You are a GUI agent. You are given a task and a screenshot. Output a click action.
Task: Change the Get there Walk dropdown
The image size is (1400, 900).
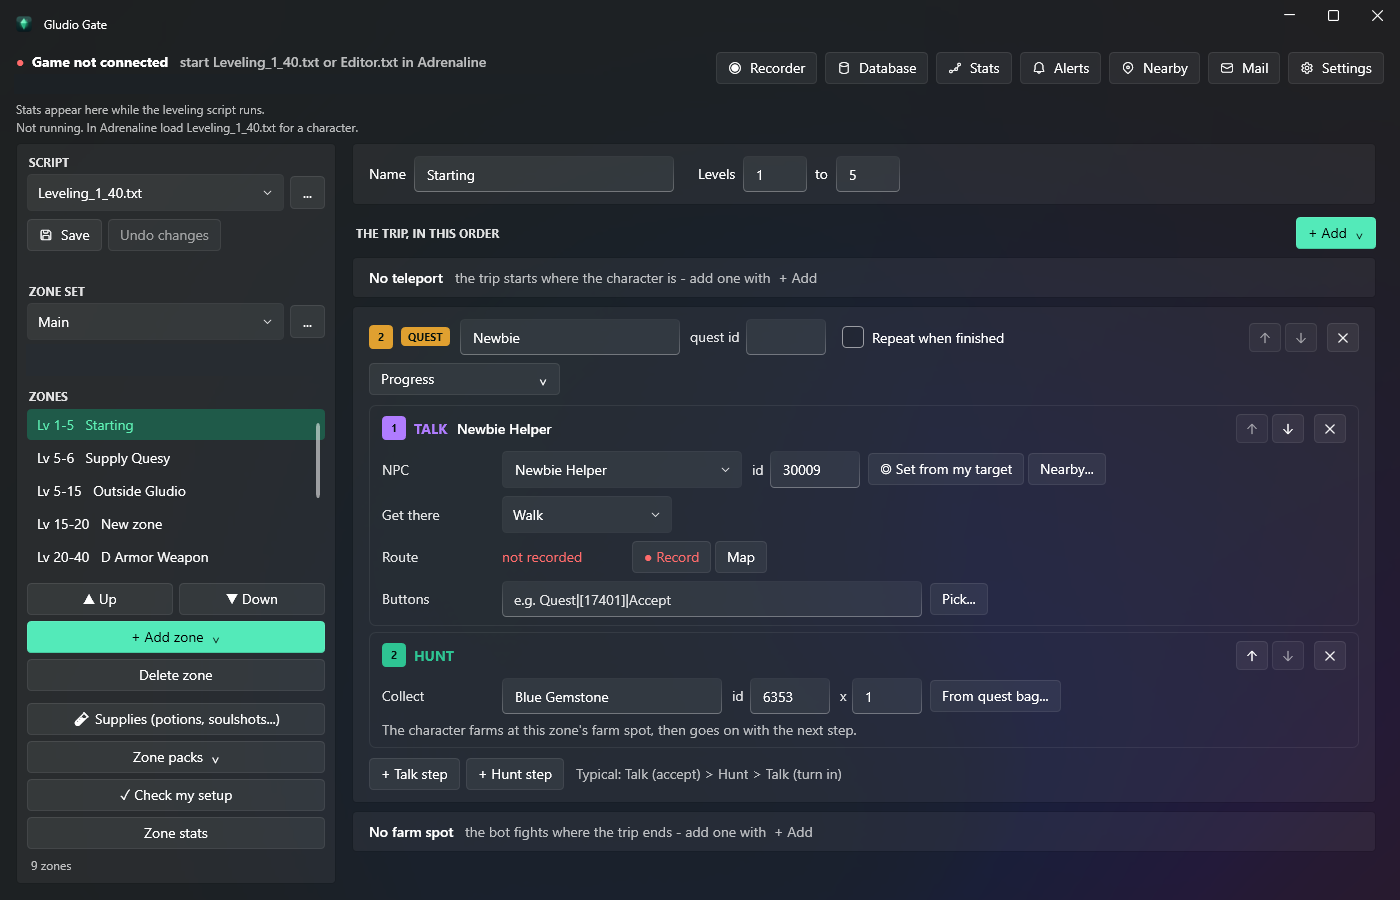click(586, 515)
